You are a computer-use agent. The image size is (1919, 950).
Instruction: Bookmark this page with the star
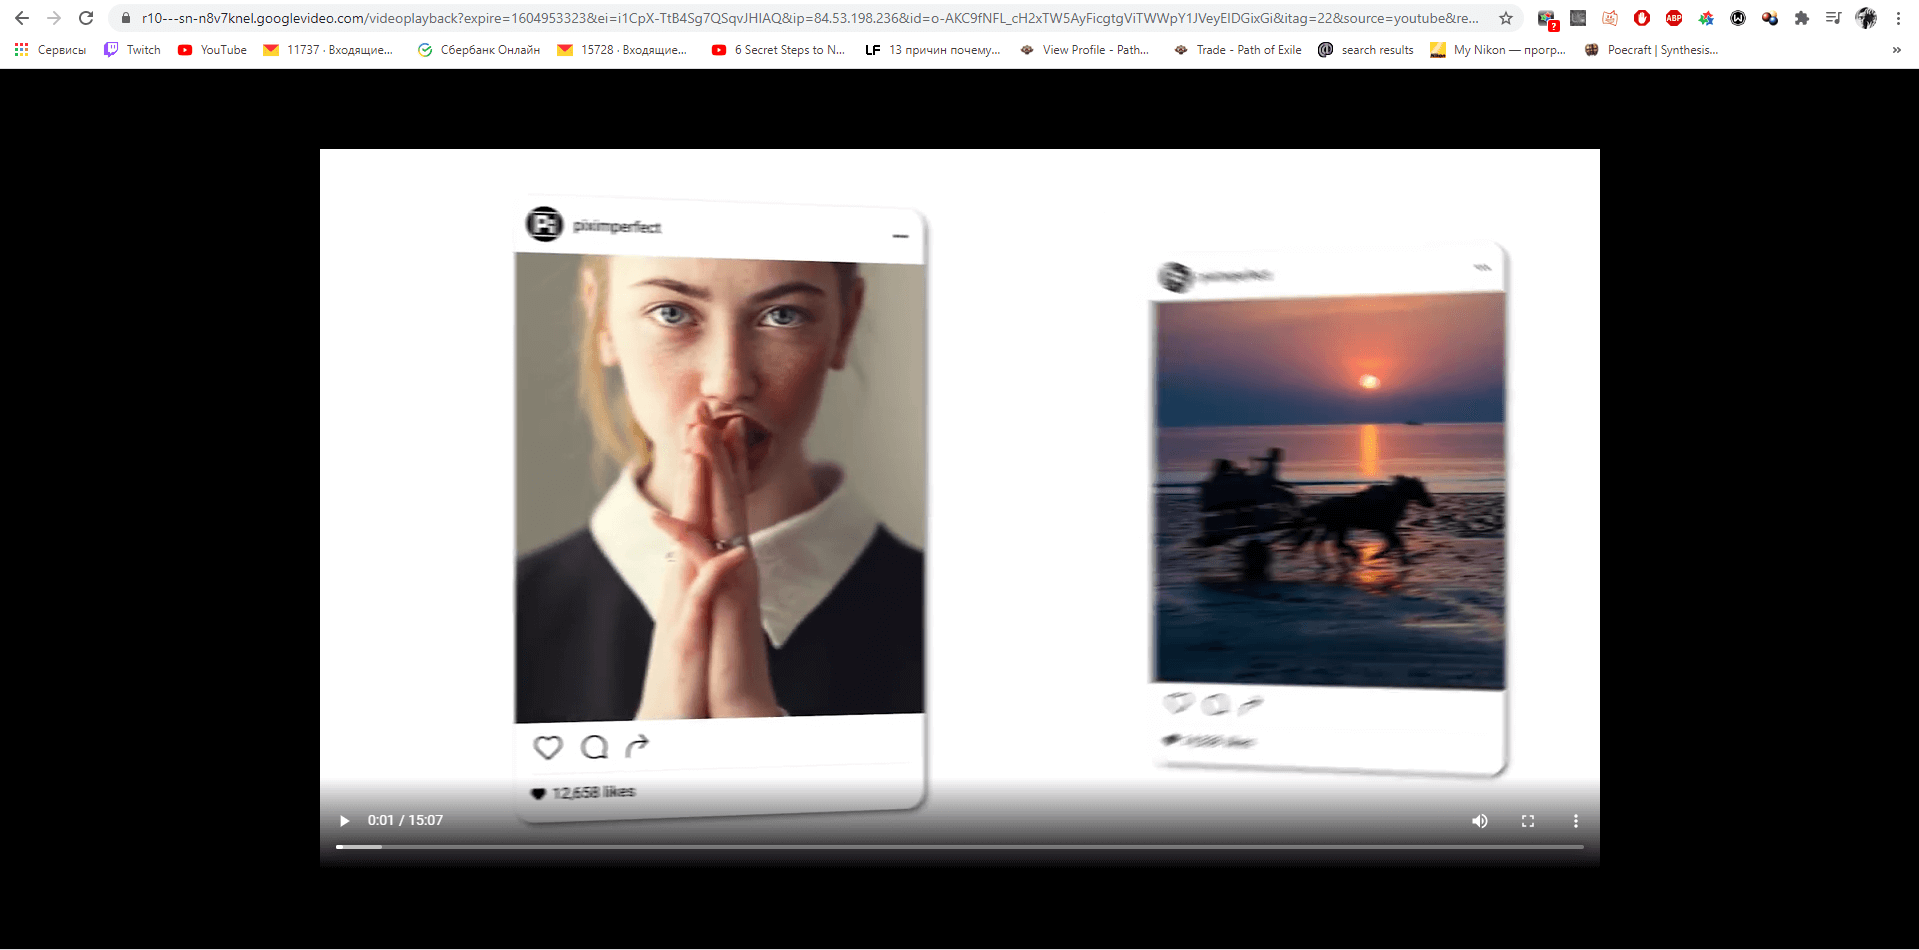click(x=1506, y=18)
